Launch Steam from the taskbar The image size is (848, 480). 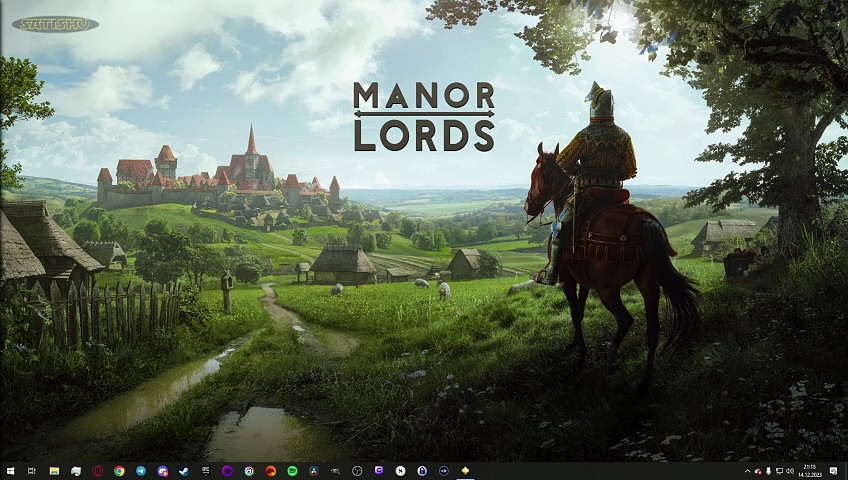(184, 471)
